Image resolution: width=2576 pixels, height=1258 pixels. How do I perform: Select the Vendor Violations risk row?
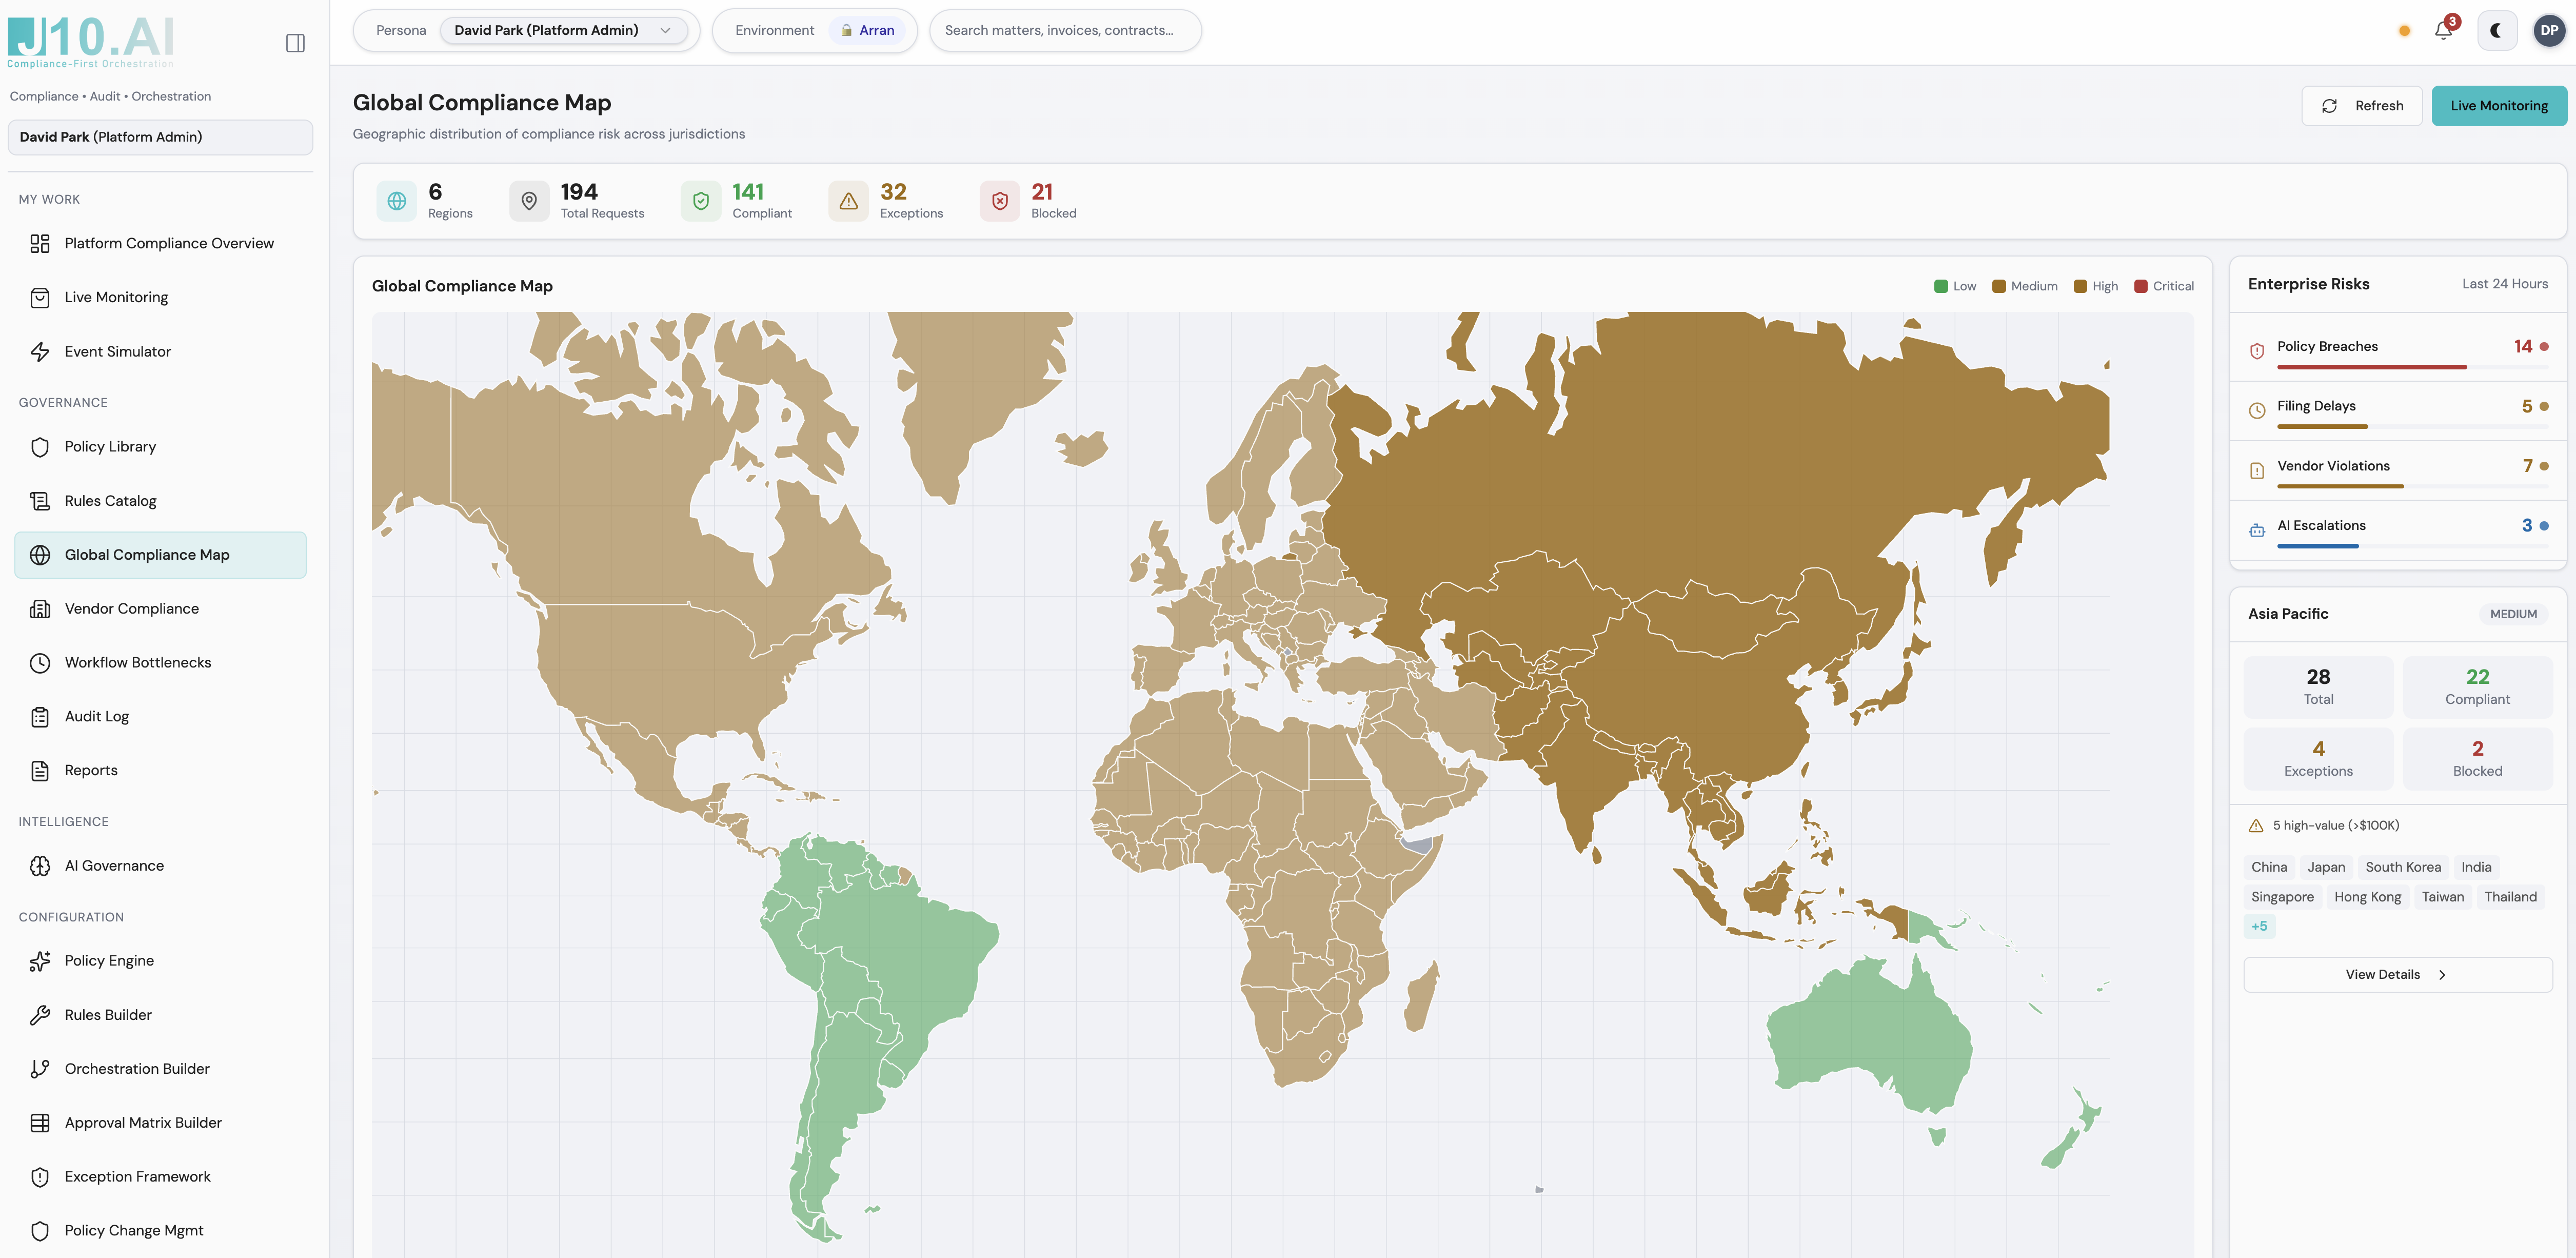pyautogui.click(x=2397, y=470)
